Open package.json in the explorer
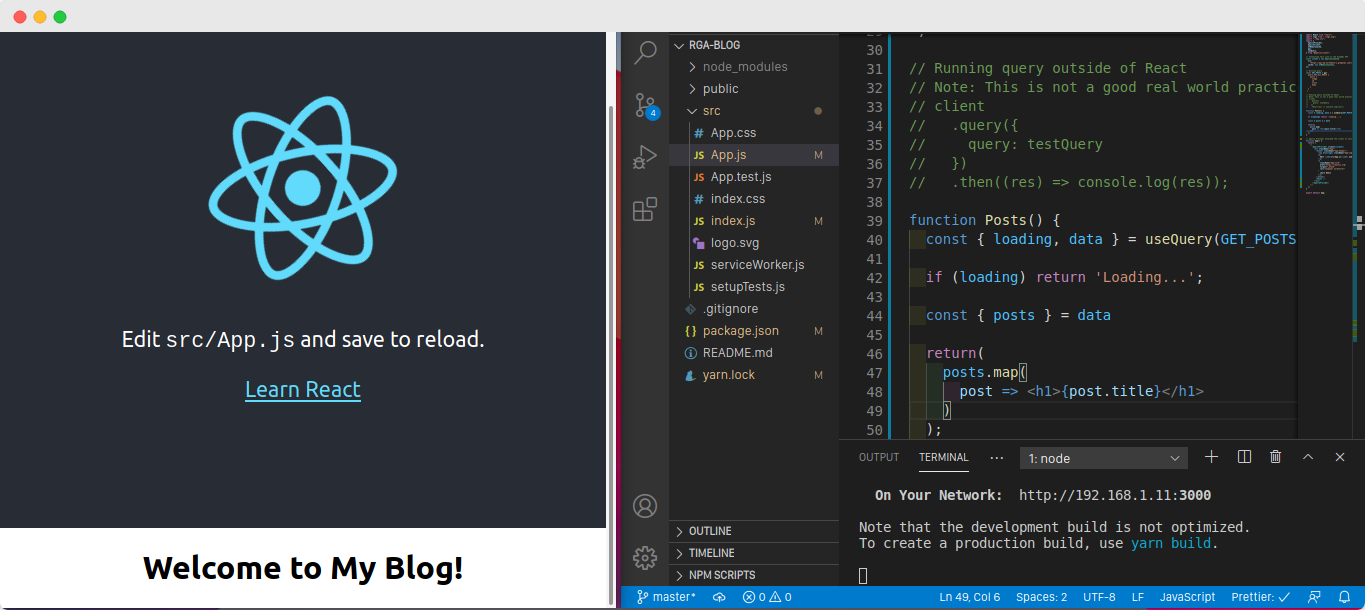Screen dimensions: 1365x610 tap(754, 331)
